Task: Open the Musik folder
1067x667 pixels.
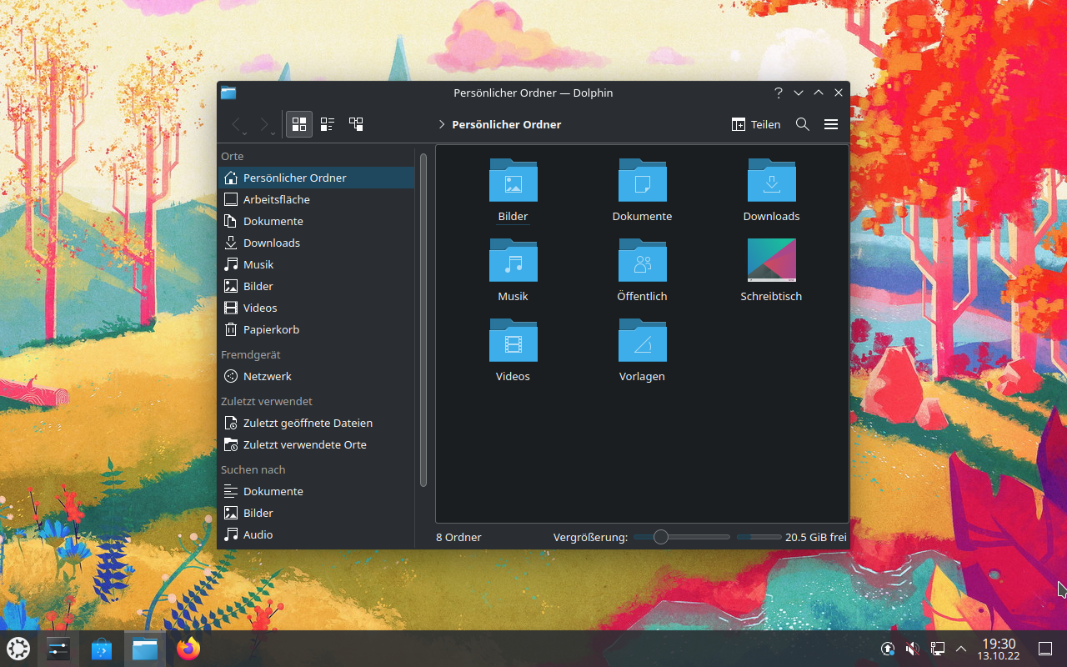Action: [x=513, y=264]
